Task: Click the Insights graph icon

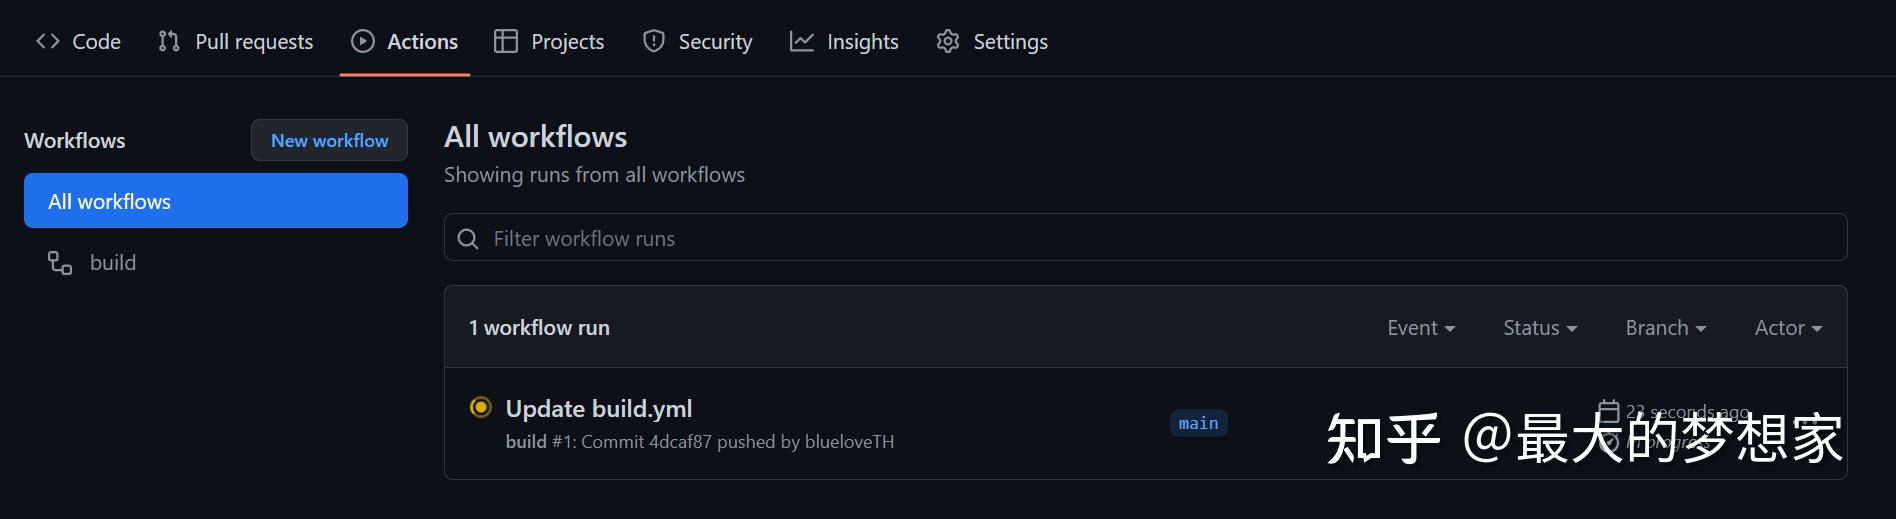Action: [802, 41]
